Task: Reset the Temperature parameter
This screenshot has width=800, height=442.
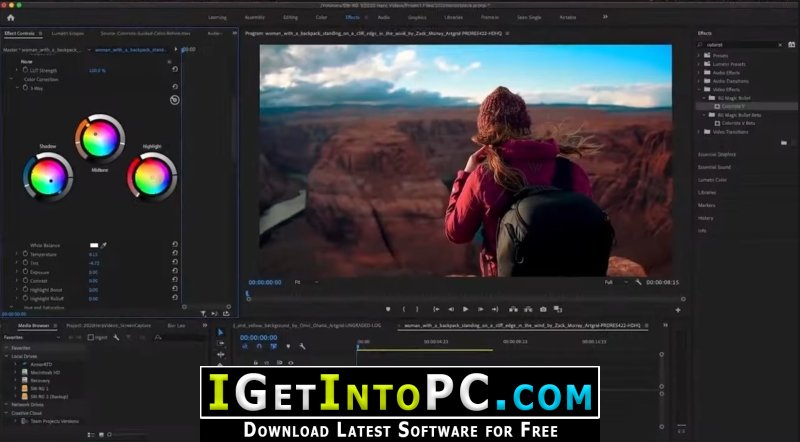Action: point(175,254)
